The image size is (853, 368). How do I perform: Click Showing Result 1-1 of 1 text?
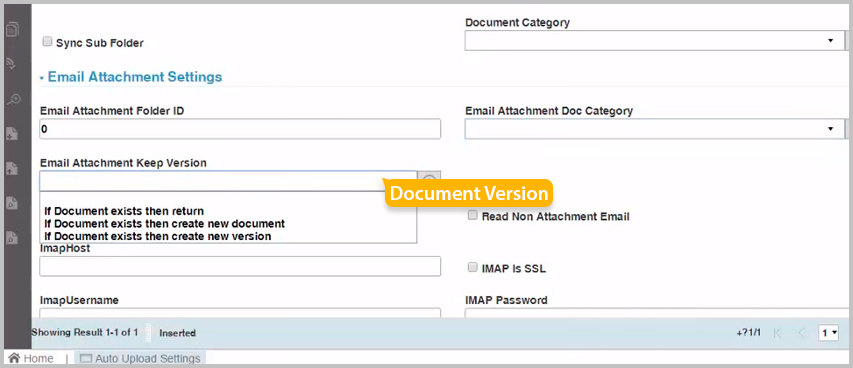[x=84, y=332]
